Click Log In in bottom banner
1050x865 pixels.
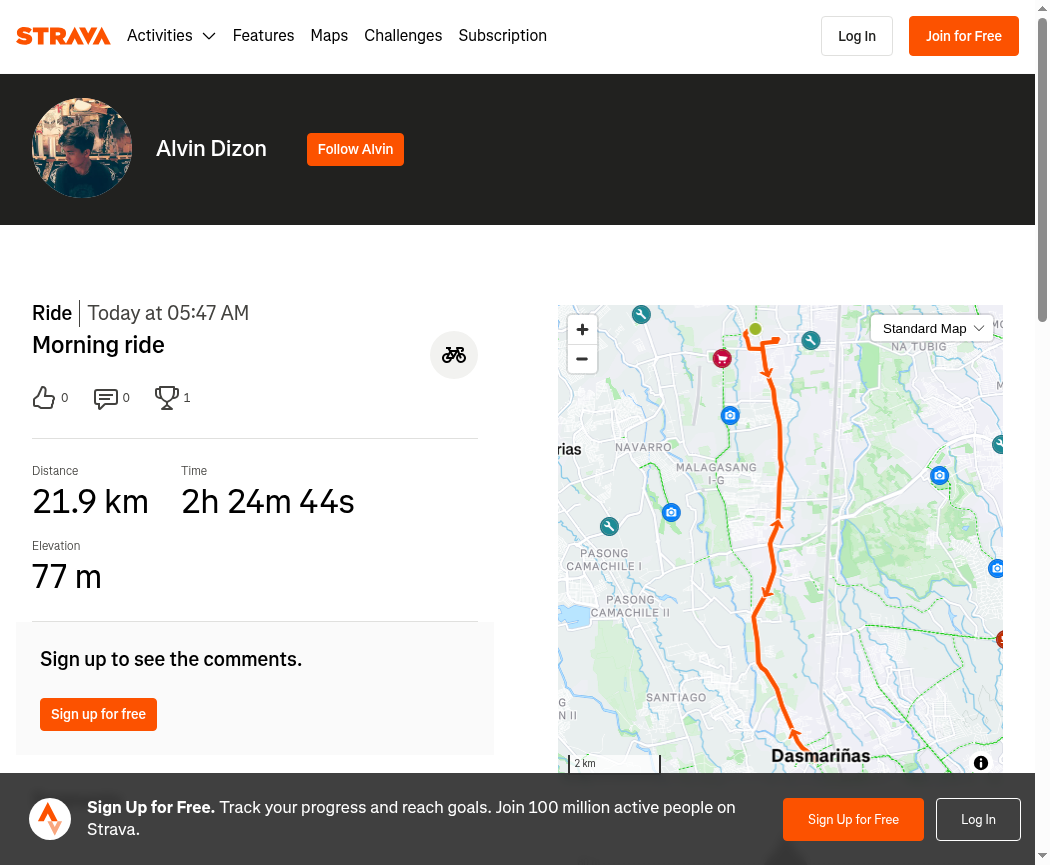pos(978,819)
